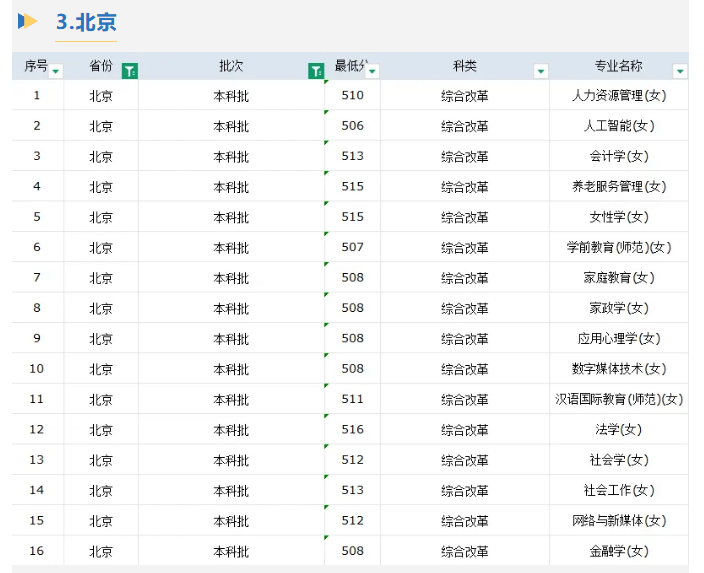Screen dimensions: 704x573
Task: Select the cell 社会学(女)
Action: pos(619,460)
